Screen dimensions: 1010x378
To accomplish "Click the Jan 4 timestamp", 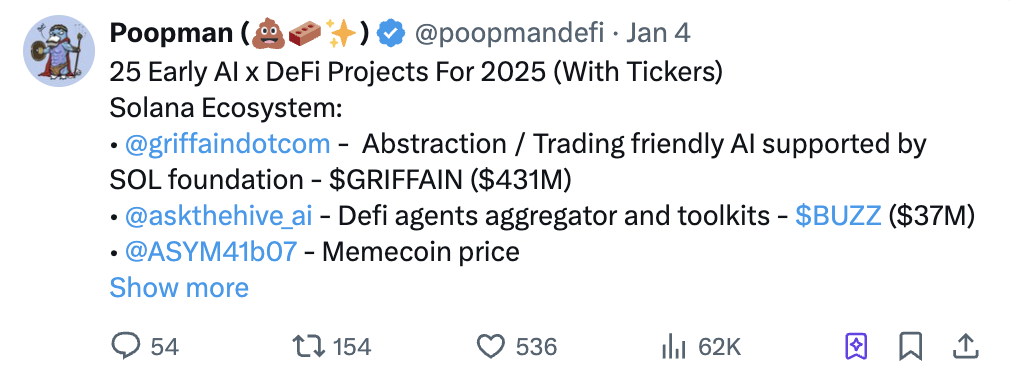I will point(658,33).
